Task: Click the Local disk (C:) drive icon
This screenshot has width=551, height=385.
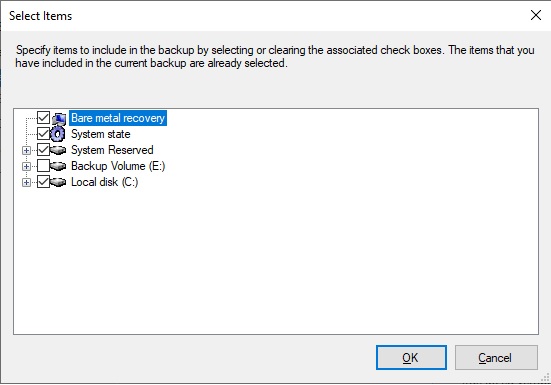Action: tap(58, 182)
